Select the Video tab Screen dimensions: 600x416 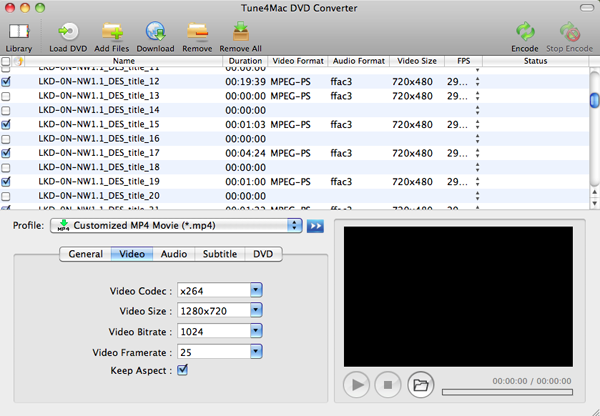coord(132,254)
